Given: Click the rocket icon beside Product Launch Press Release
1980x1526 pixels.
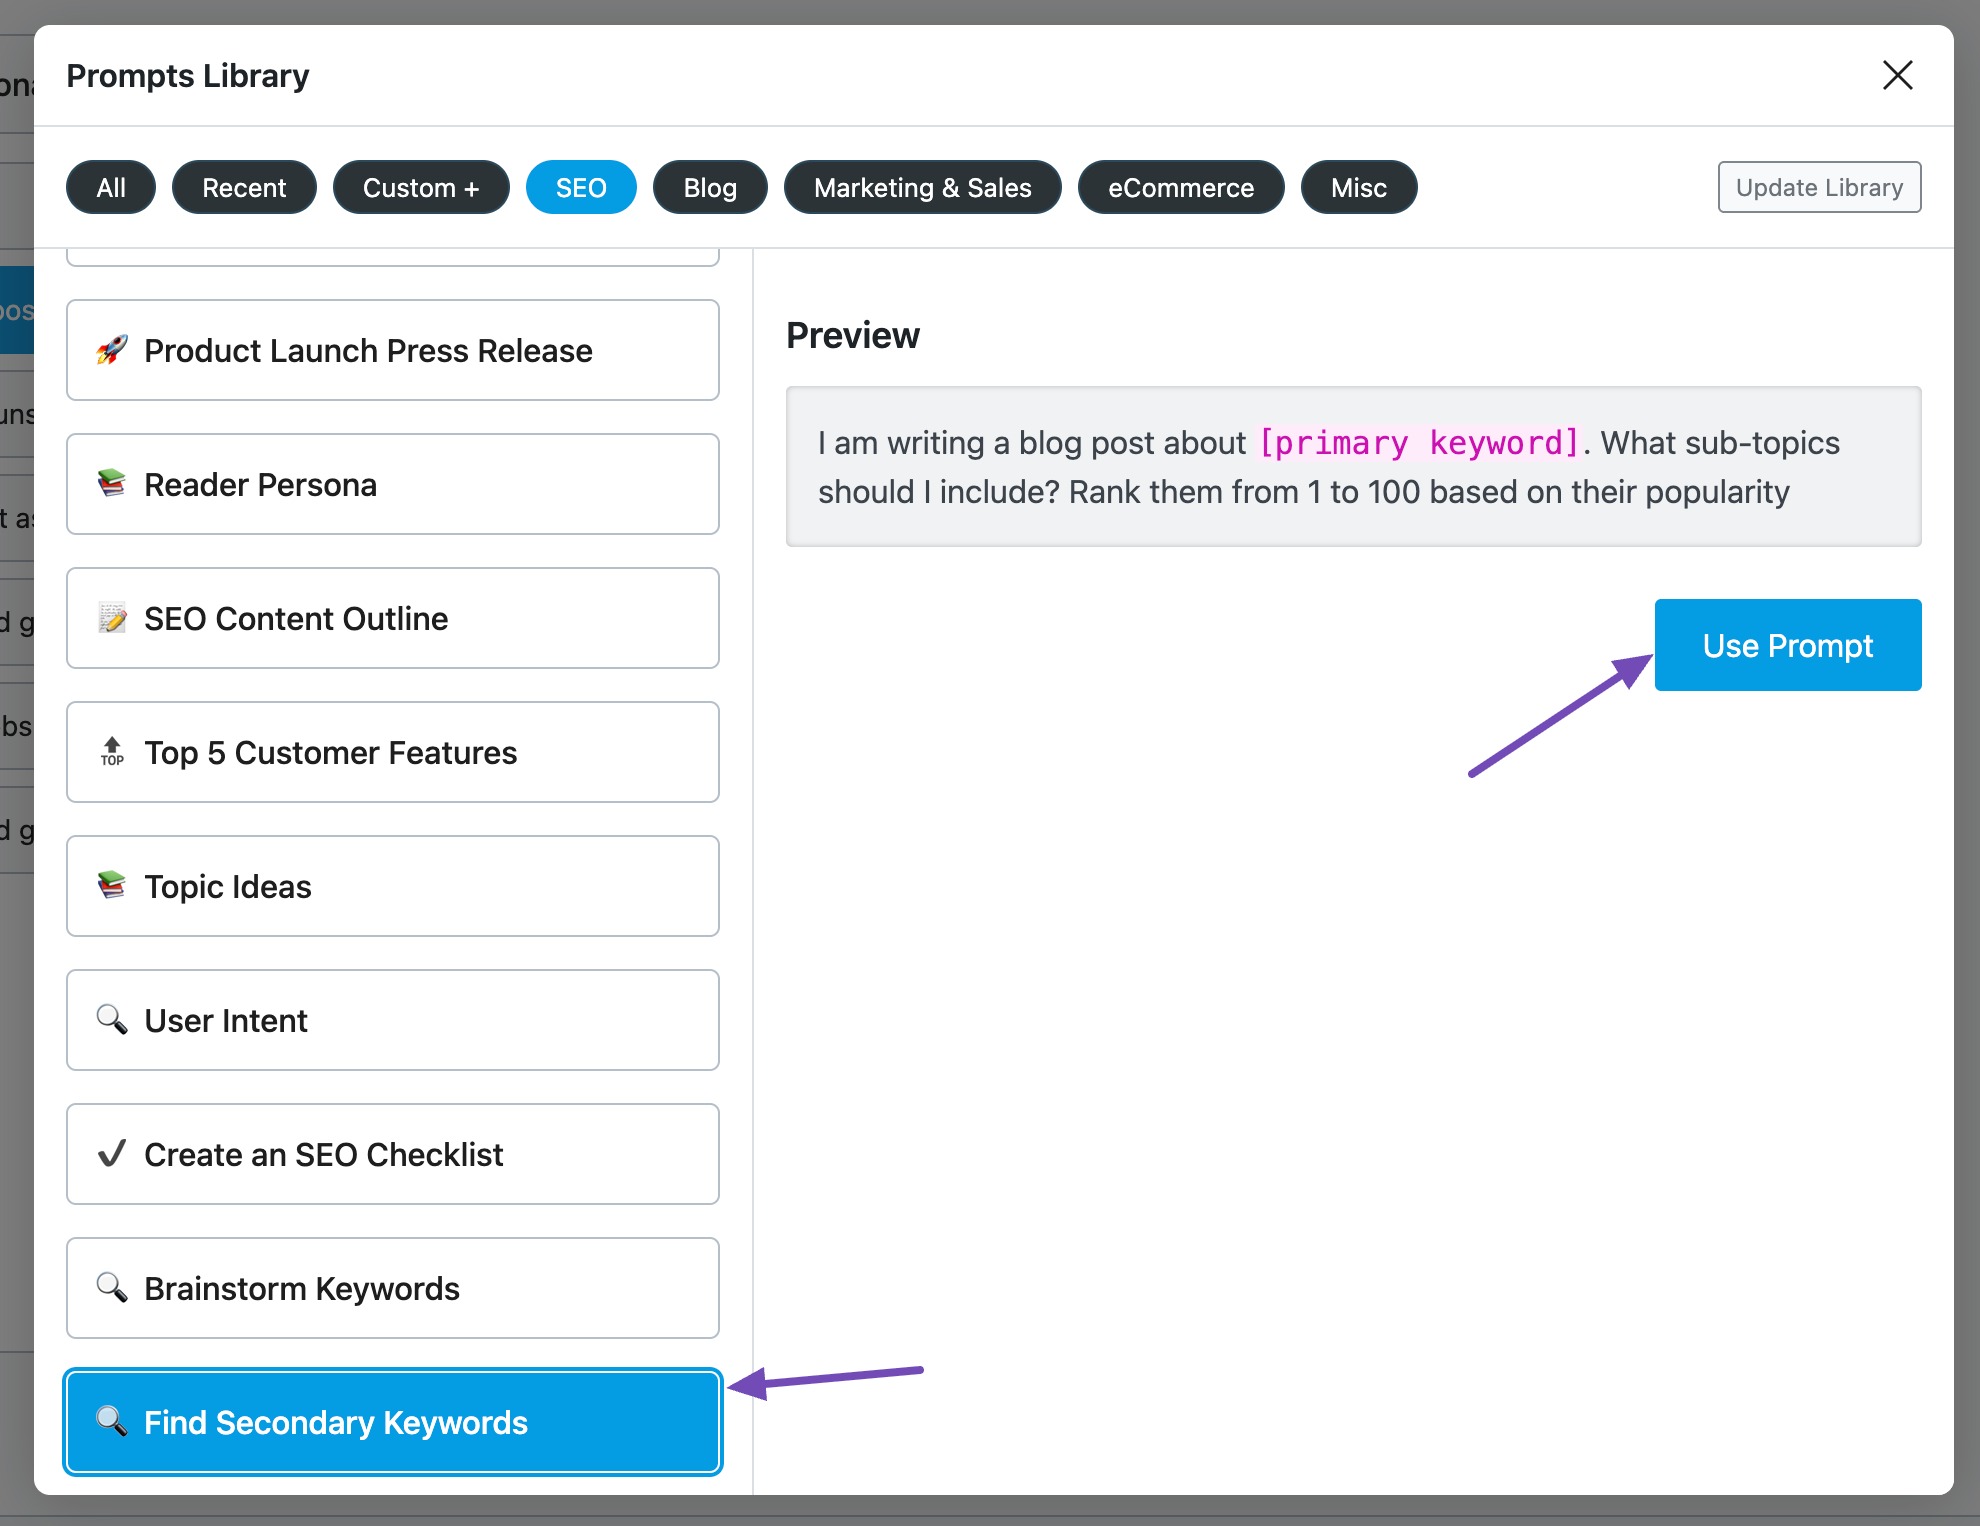Looking at the screenshot, I should coord(112,350).
